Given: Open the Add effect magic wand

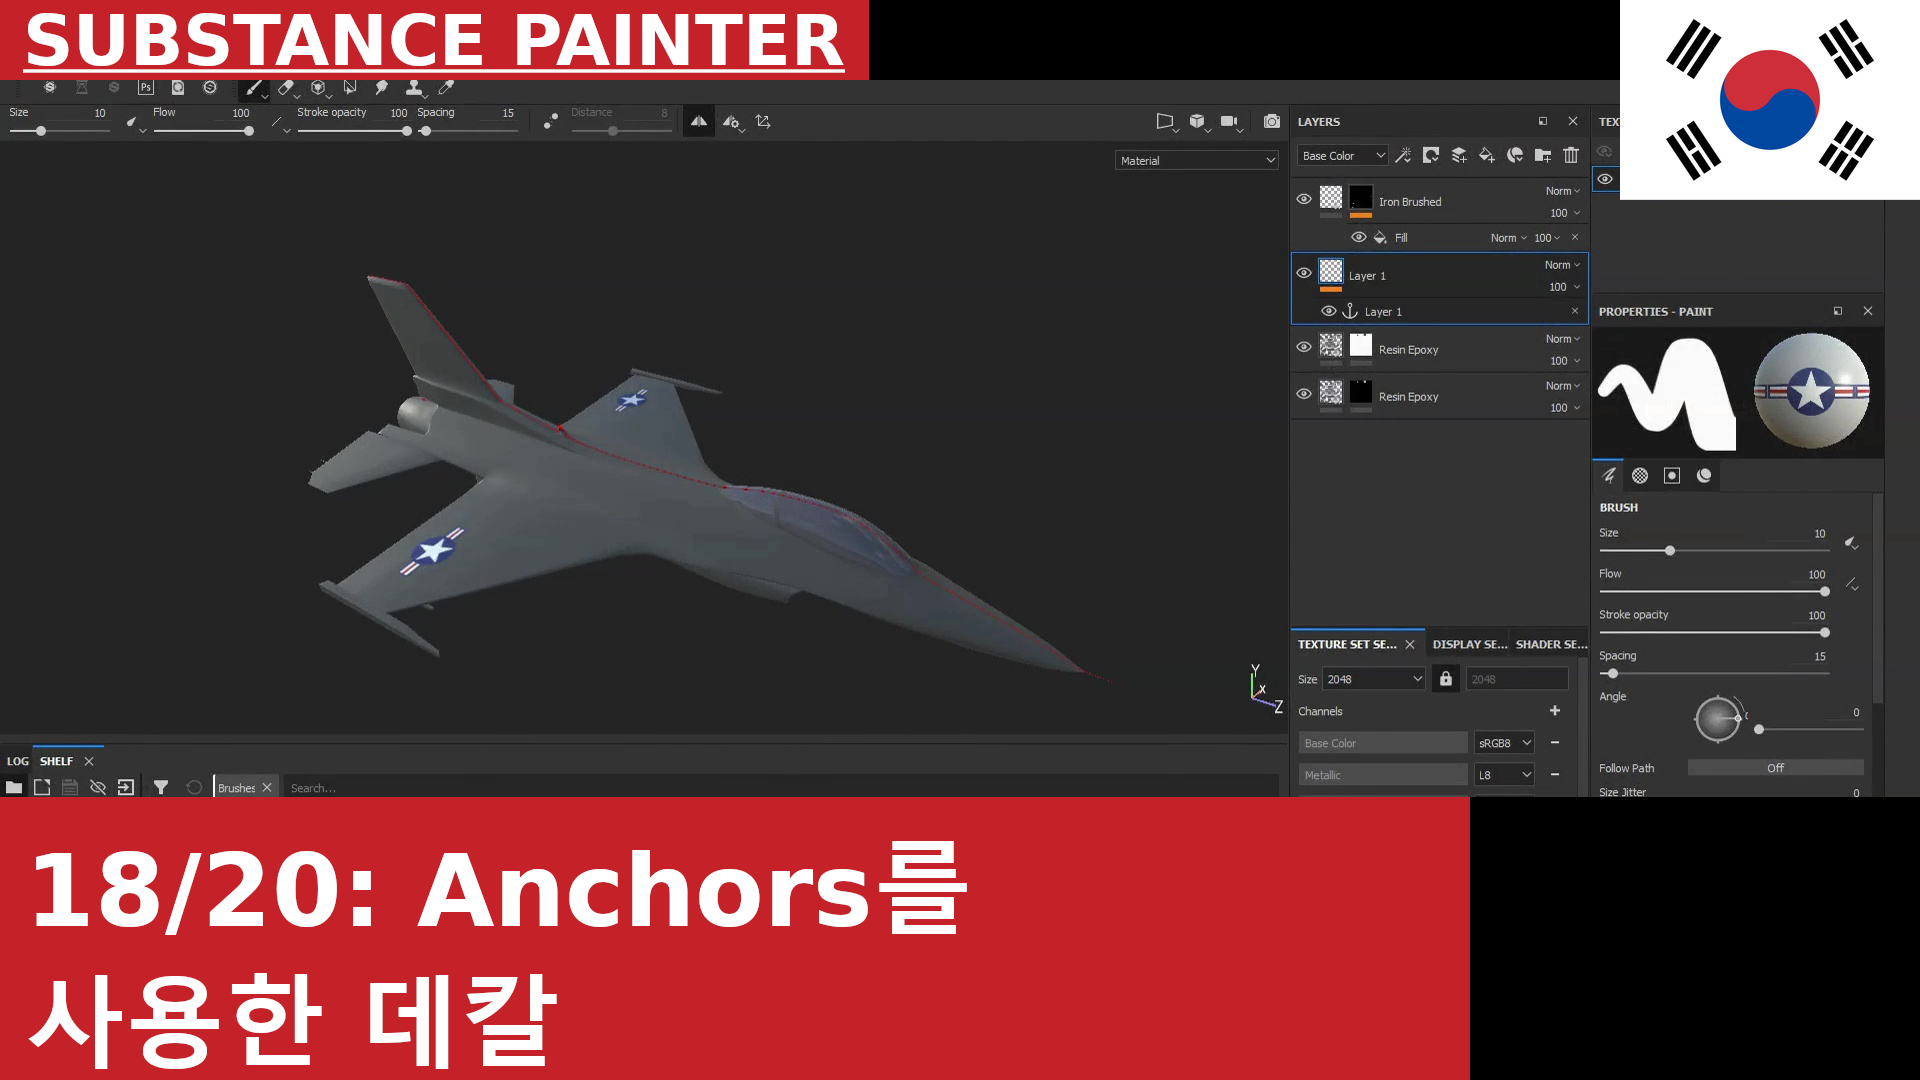Looking at the screenshot, I should point(1403,155).
